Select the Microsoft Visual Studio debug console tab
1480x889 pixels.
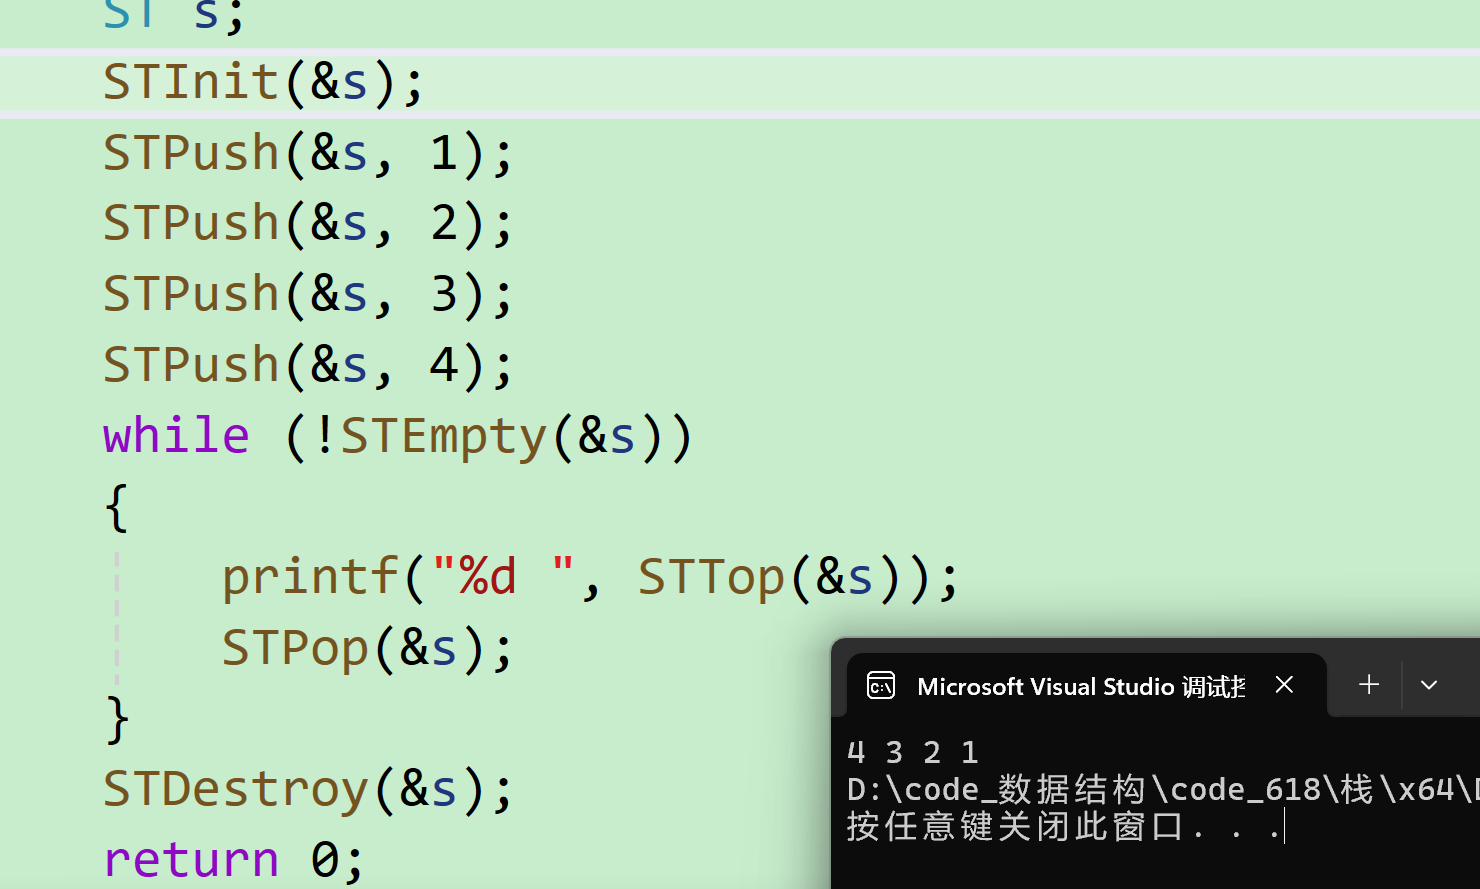tap(1080, 687)
